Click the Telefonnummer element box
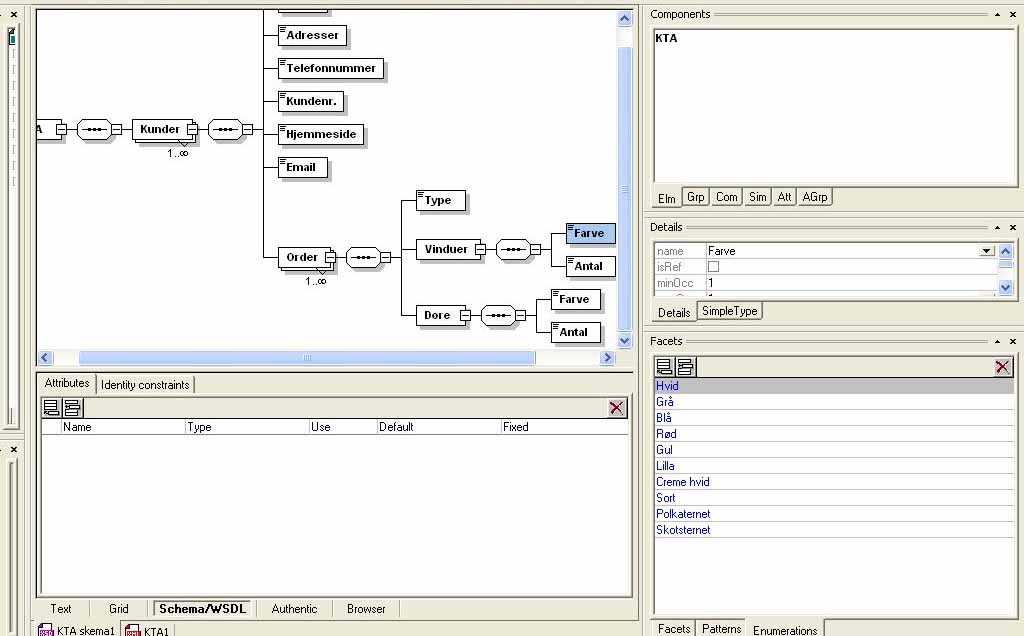This screenshot has width=1024, height=636. coord(331,69)
